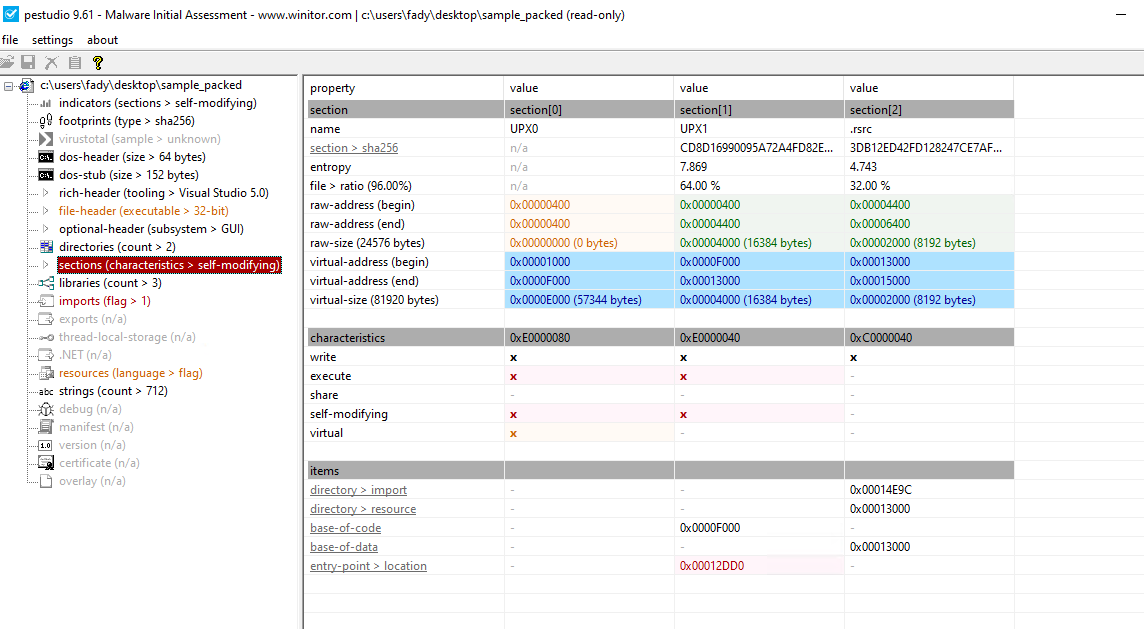Viewport: 1144px width, 629px height.
Task: Expand the optional-header tree node arrow
Action: point(45,229)
